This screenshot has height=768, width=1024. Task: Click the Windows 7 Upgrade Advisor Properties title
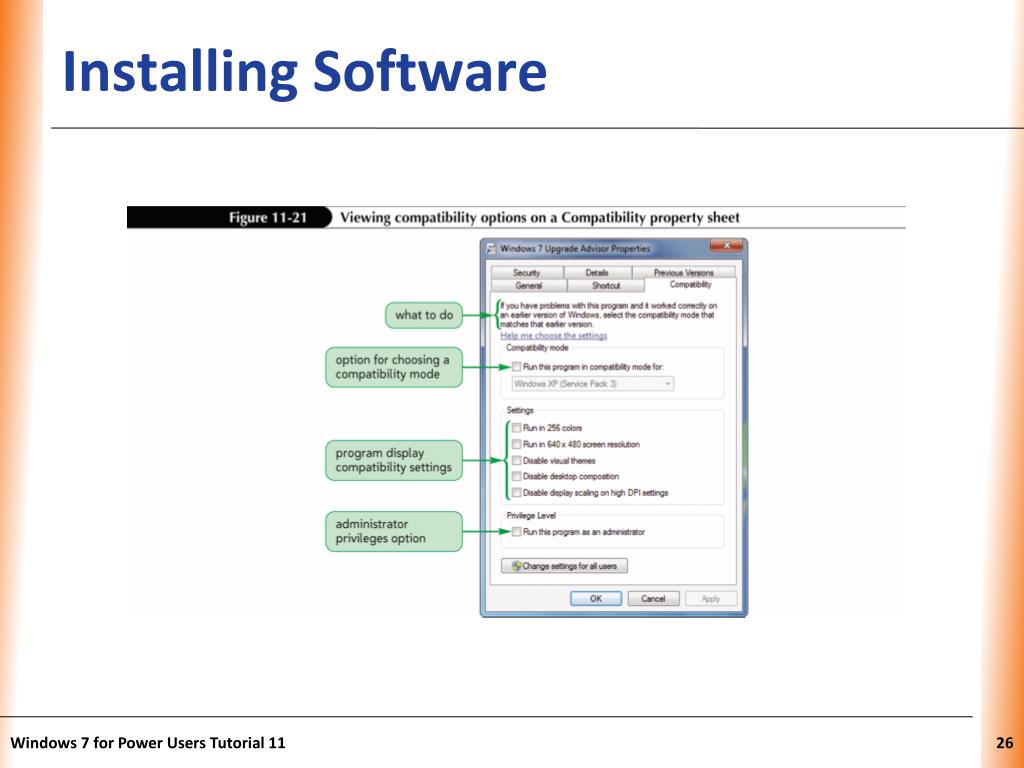tap(575, 249)
